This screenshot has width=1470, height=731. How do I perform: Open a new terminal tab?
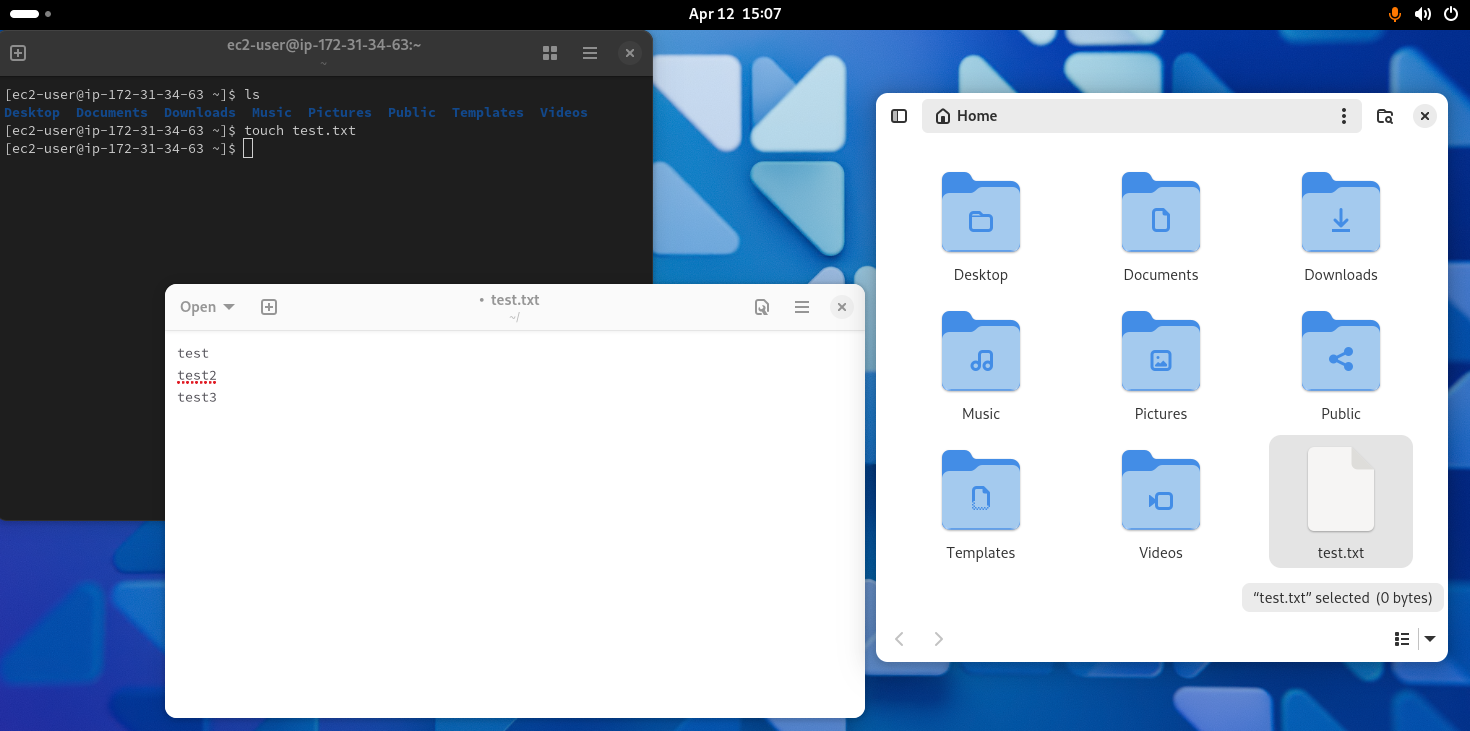[17, 52]
